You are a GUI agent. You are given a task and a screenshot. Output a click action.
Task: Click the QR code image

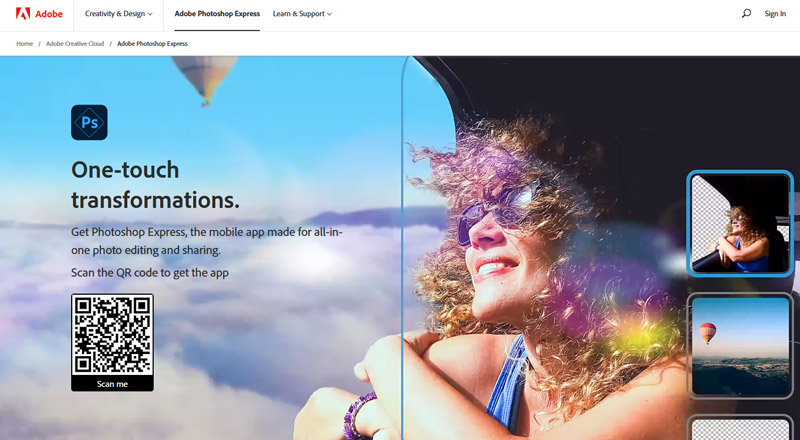(x=112, y=335)
